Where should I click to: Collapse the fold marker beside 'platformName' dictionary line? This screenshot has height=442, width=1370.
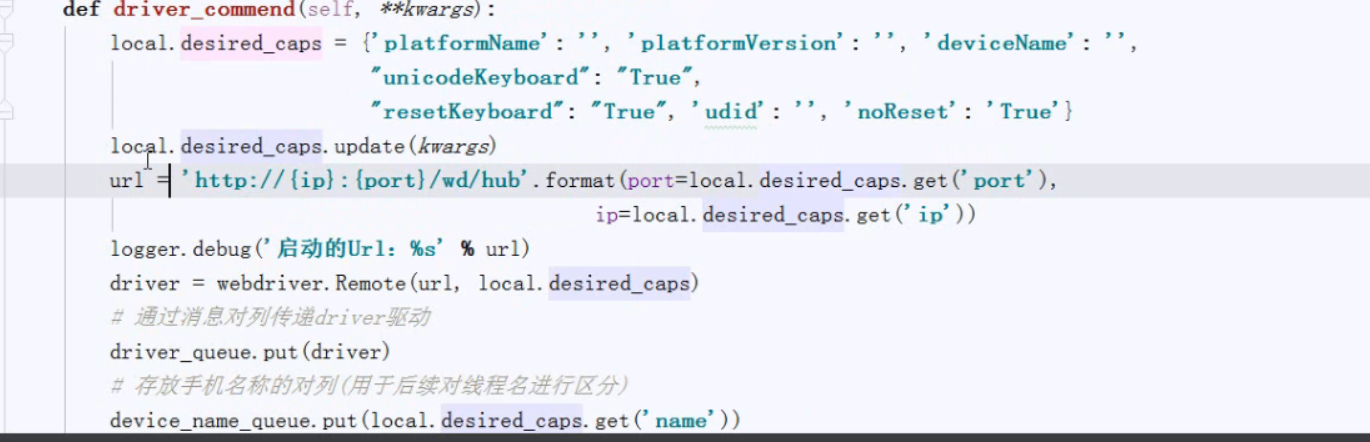(x=6, y=43)
